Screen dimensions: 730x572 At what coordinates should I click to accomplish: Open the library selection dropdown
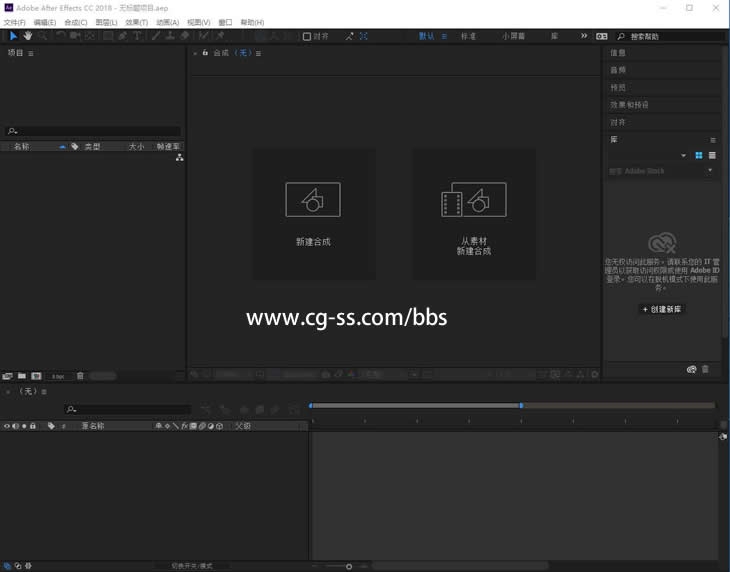click(x=684, y=155)
